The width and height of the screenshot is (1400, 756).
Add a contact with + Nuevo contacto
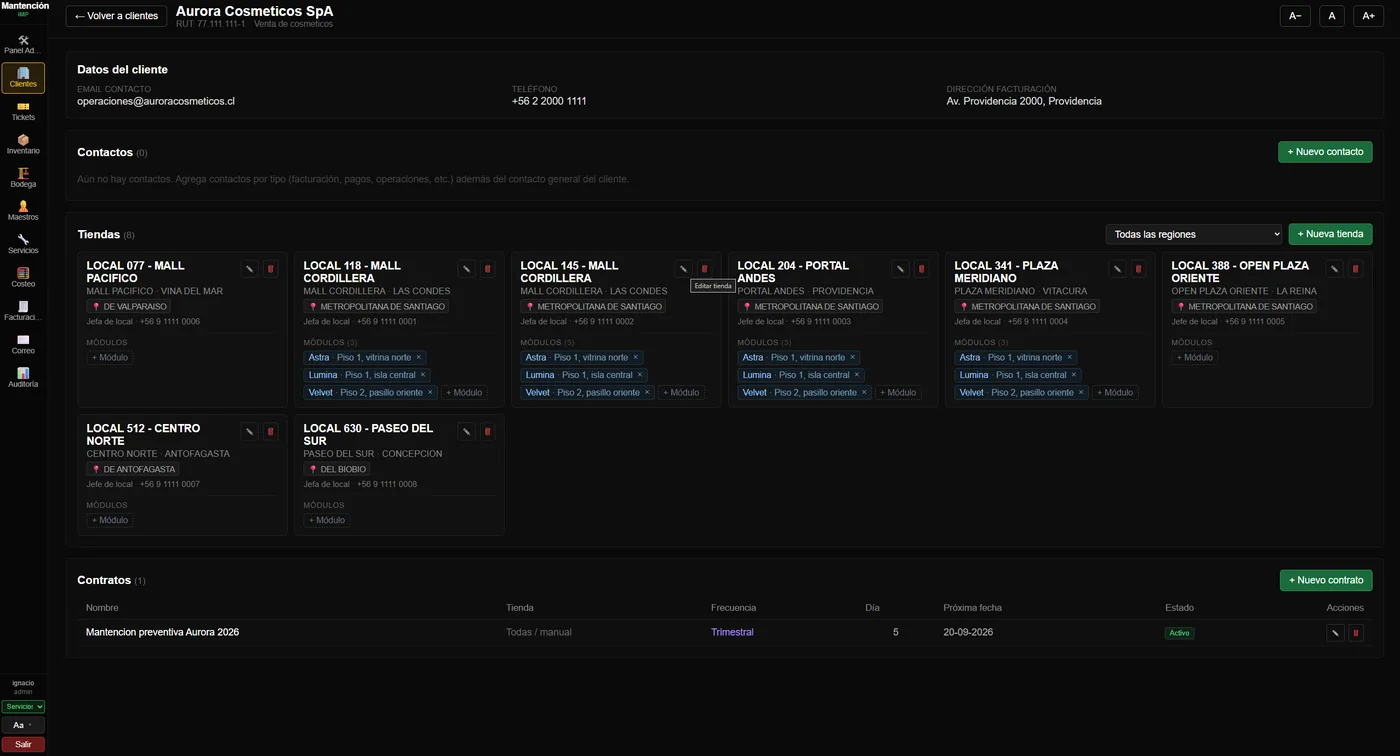tap(1325, 152)
